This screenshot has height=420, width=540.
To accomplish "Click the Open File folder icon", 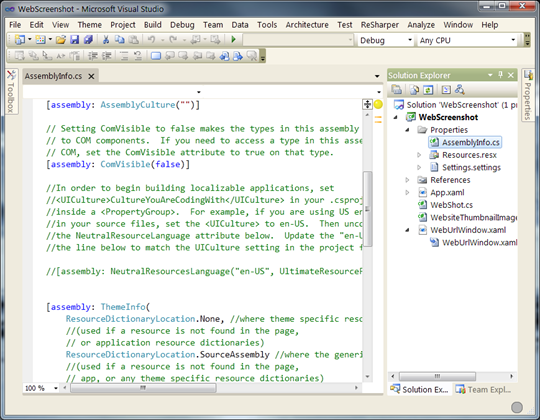I will pyautogui.click(x=61, y=40).
